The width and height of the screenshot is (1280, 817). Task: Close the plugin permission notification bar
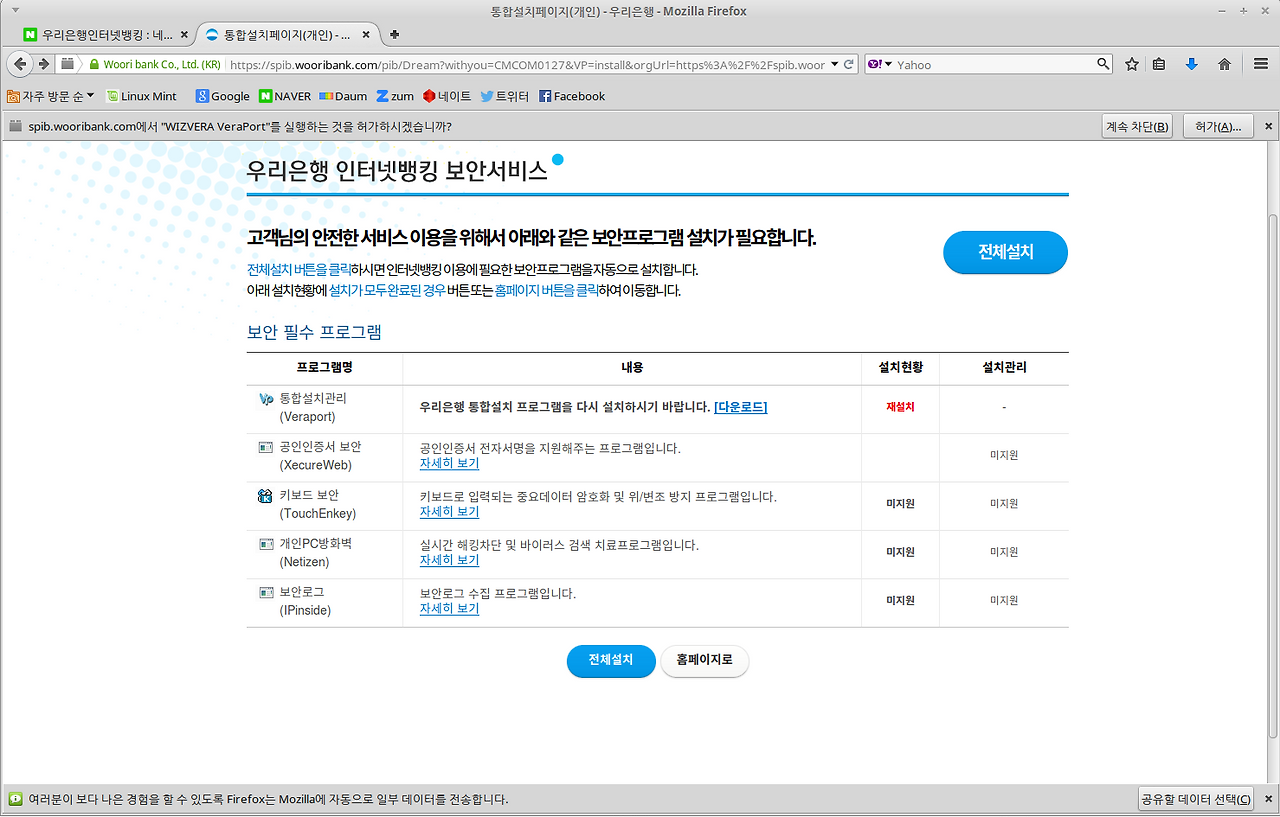(1268, 127)
